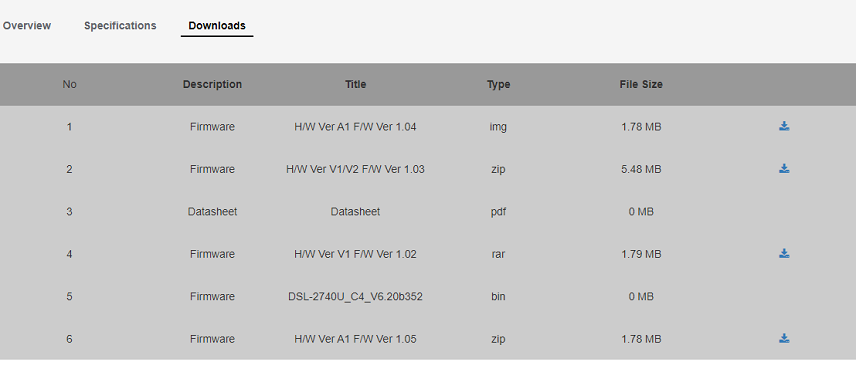
Task: Click the H/W Ver A1 F/W Ver 1.04 title
Action: pyautogui.click(x=355, y=127)
